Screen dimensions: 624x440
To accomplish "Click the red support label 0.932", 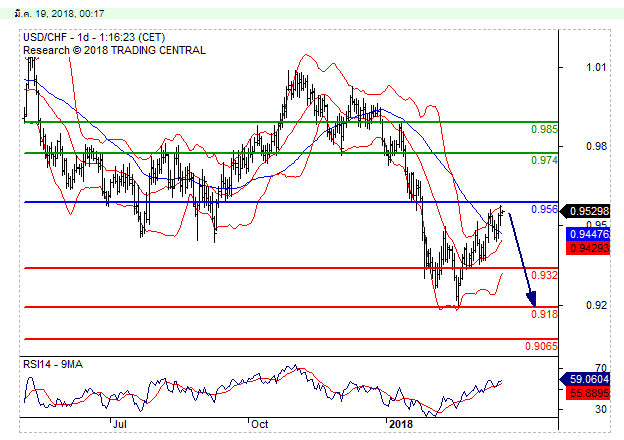I will coord(544,275).
